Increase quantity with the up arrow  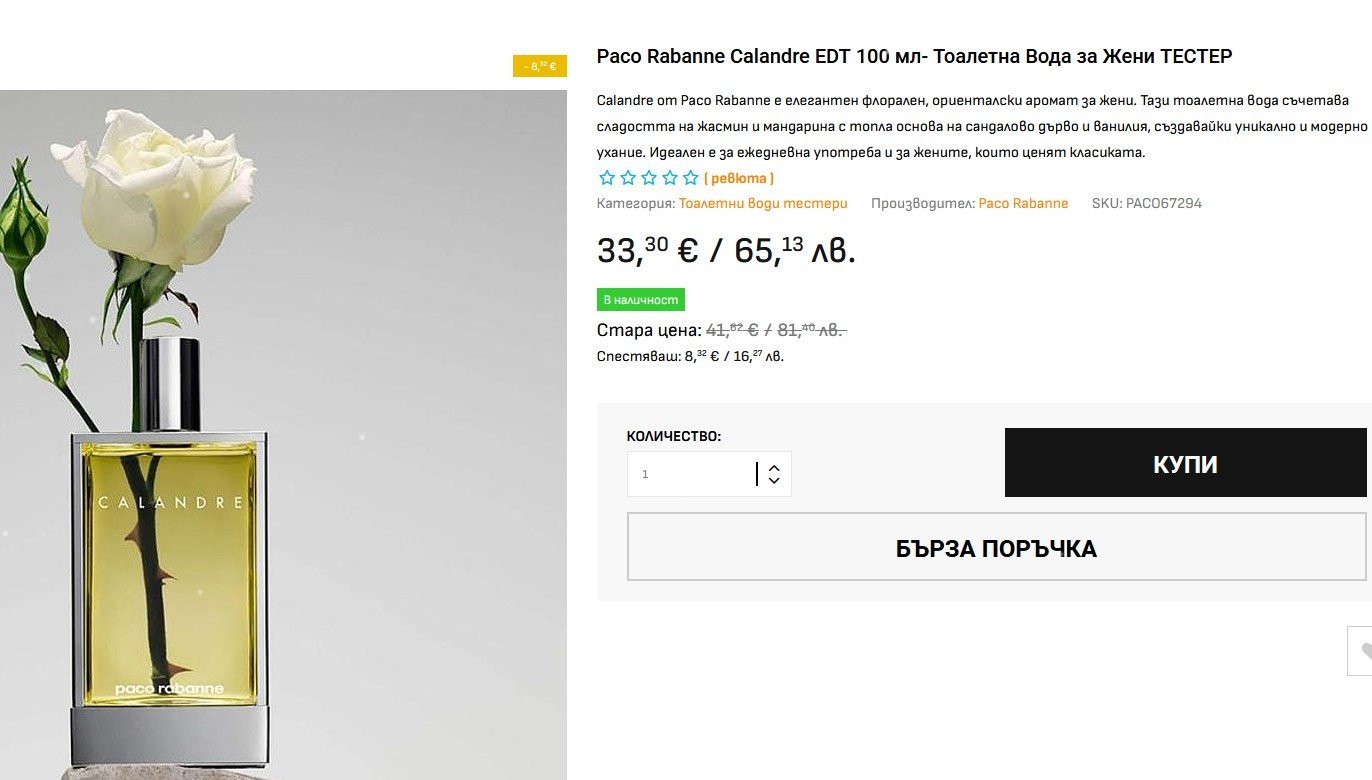coord(774,466)
